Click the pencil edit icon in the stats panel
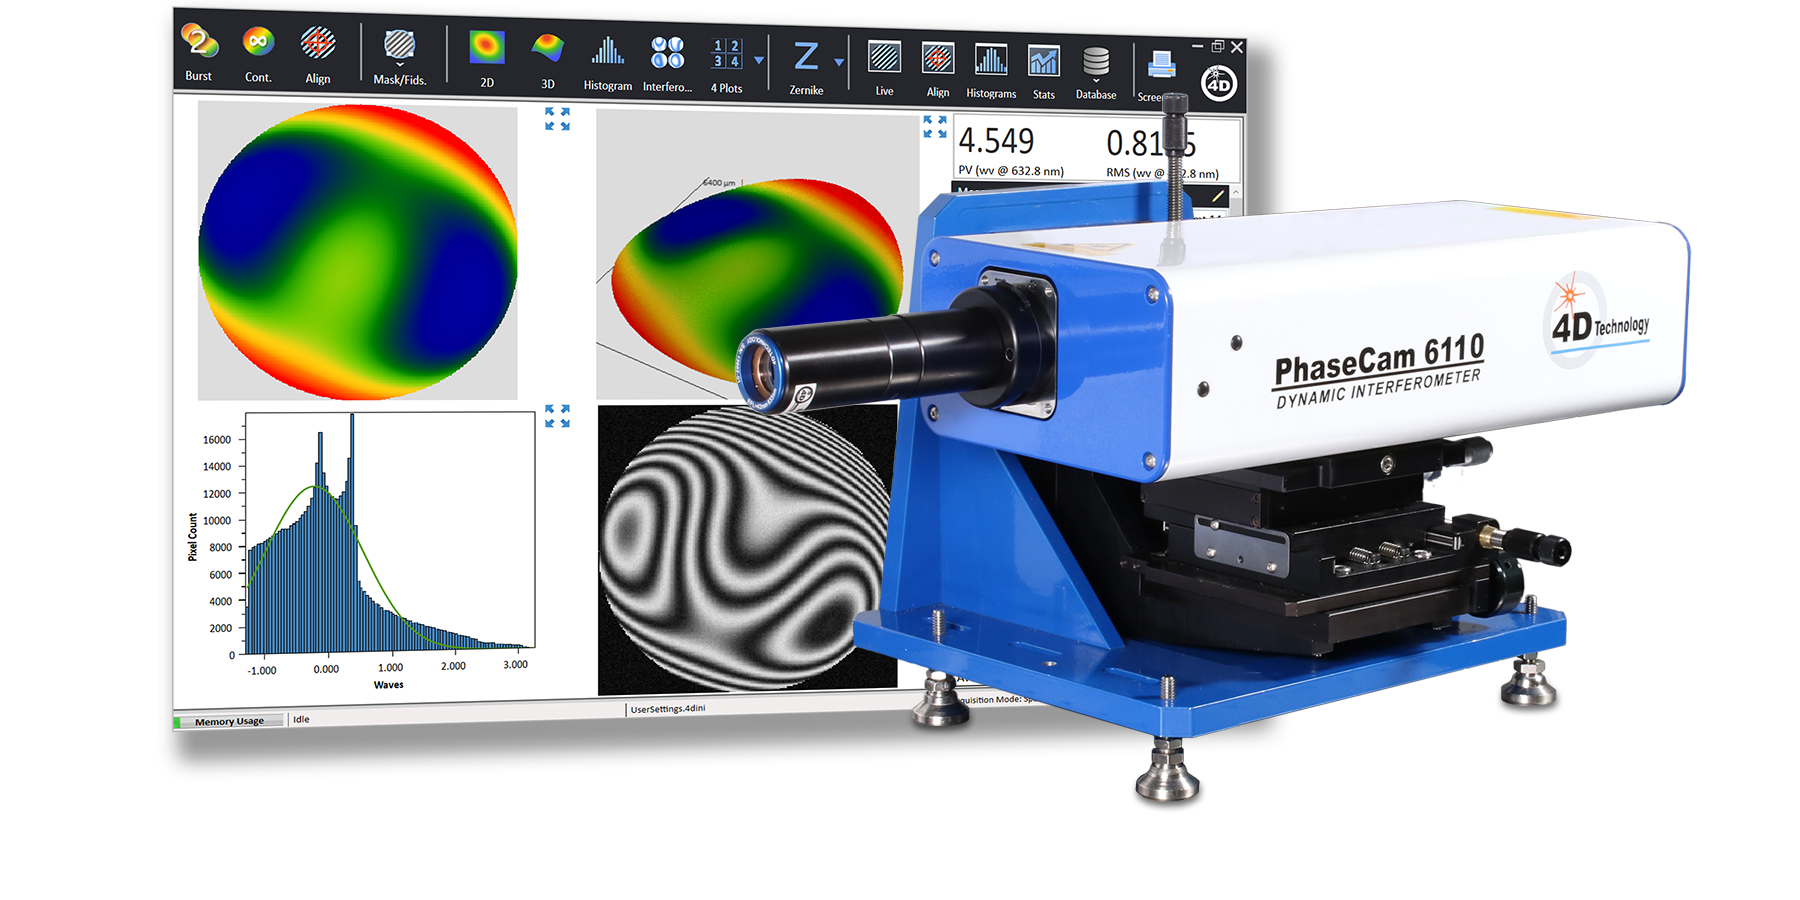This screenshot has width=1800, height=900. tap(1217, 195)
